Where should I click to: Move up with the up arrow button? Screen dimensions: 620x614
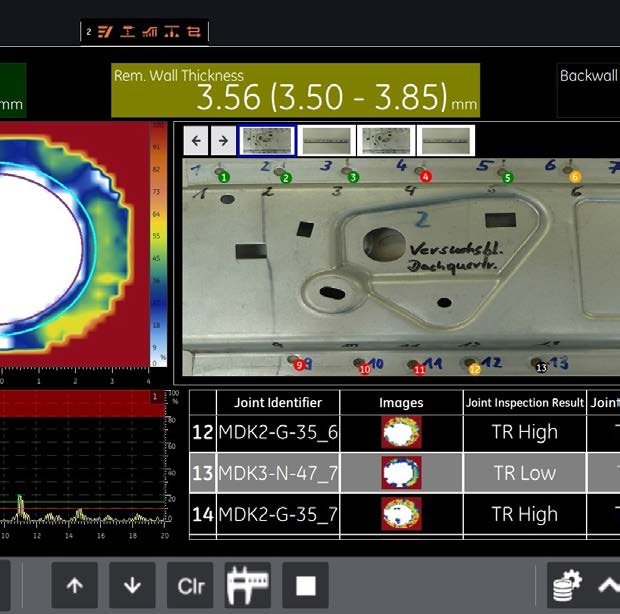click(x=75, y=585)
